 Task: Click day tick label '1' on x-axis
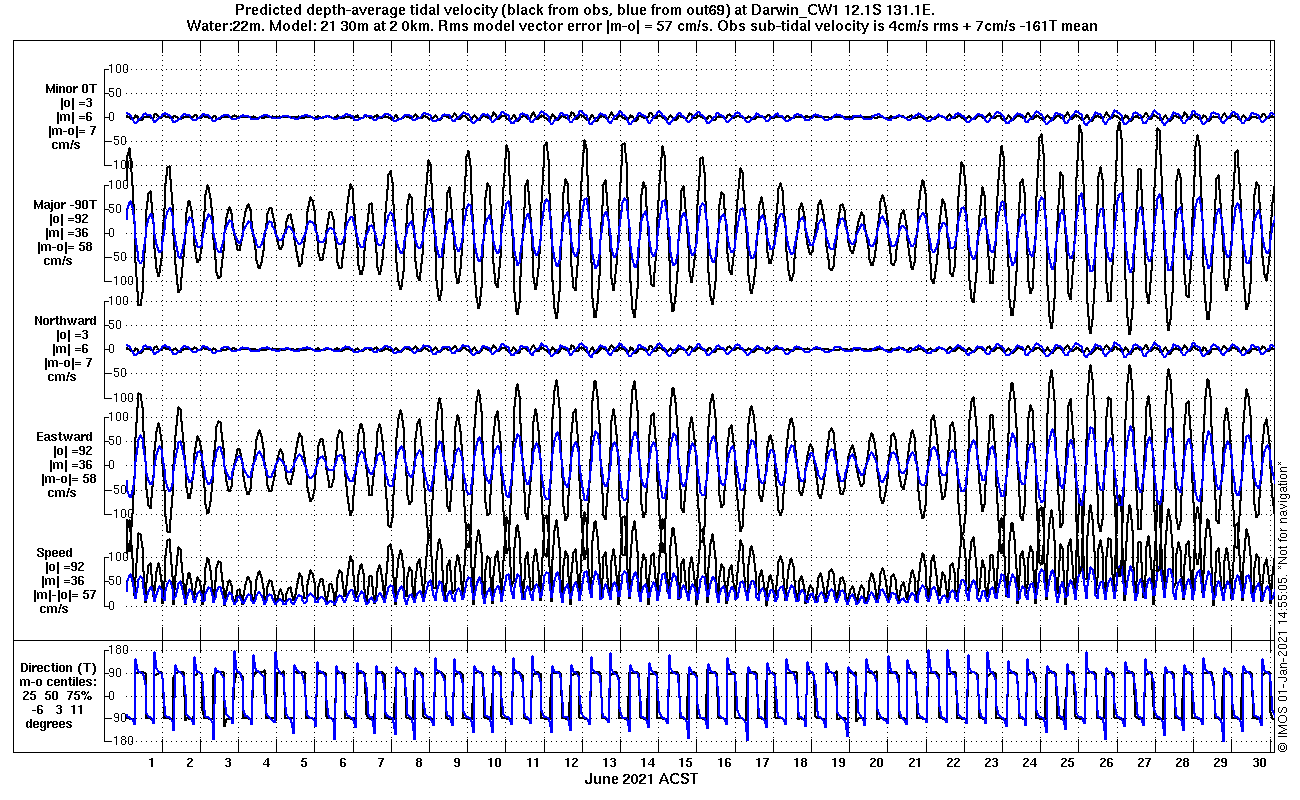coord(152,763)
